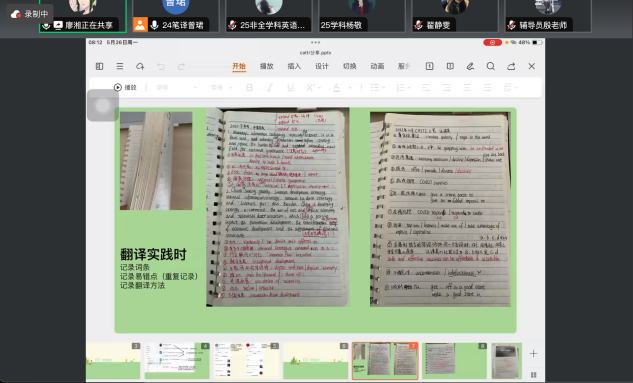Select the pen annotation icon
Screen dimensions: 633x383
(470, 66)
